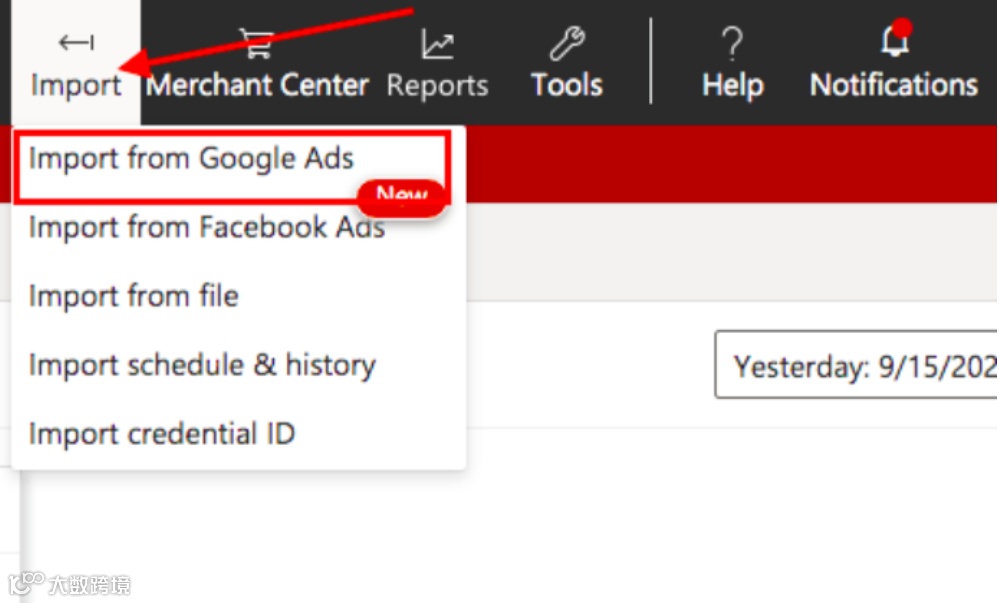Open the Import menu label
999x603 pixels.
coord(76,85)
